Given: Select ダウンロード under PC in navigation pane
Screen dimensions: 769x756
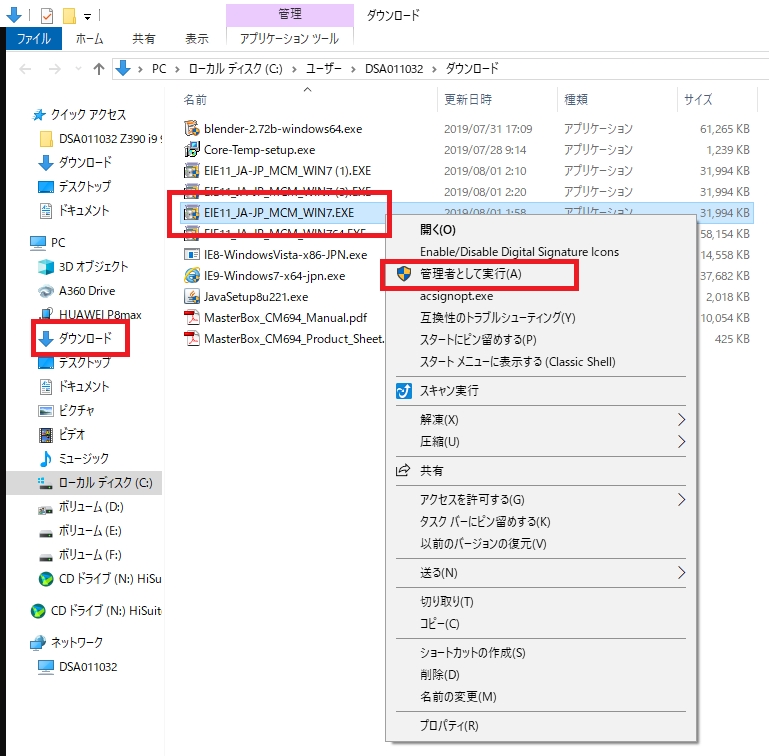Looking at the screenshot, I should [85, 339].
